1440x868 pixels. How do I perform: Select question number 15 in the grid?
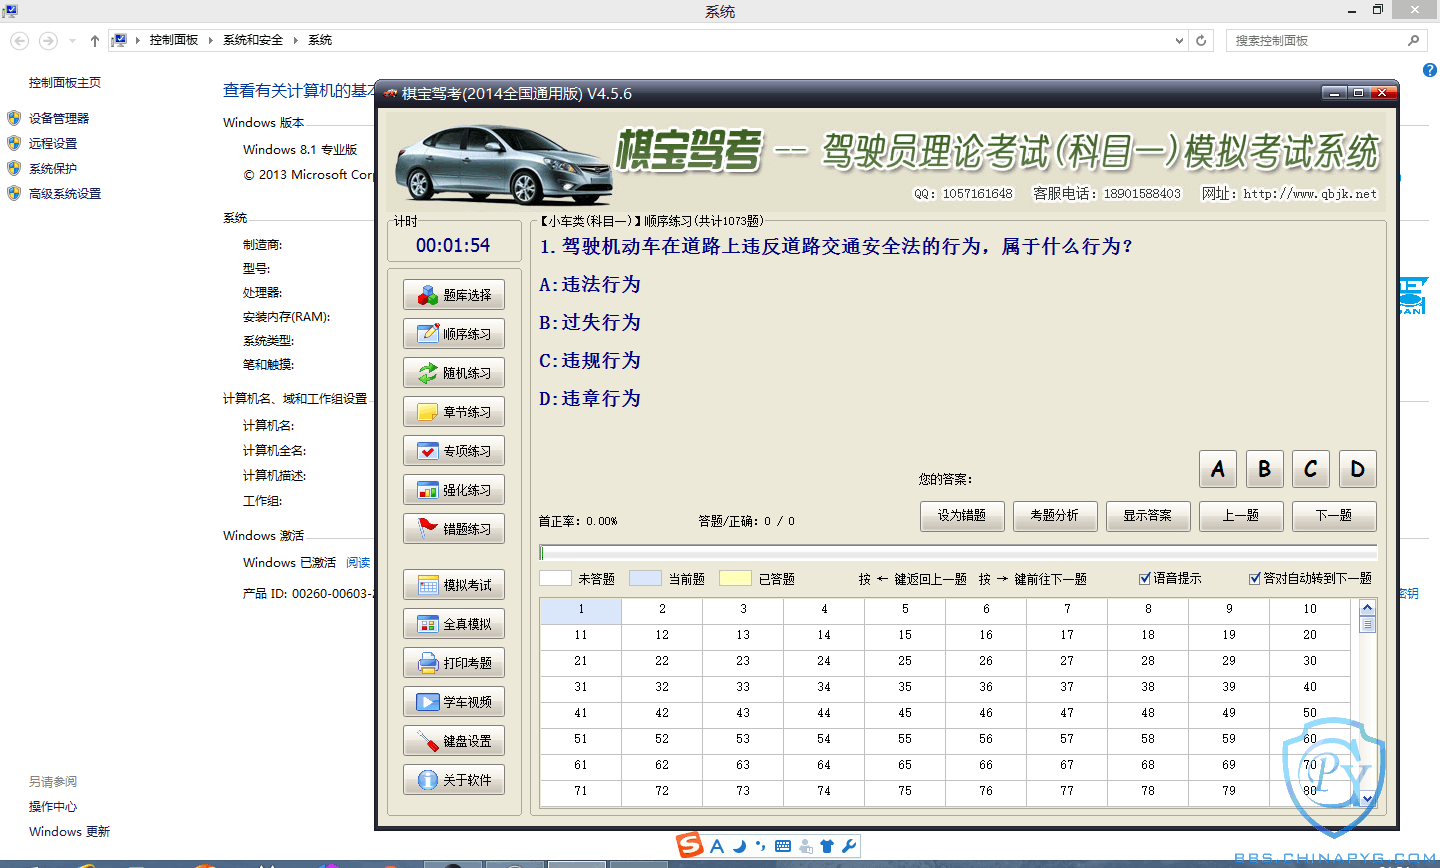coord(905,635)
